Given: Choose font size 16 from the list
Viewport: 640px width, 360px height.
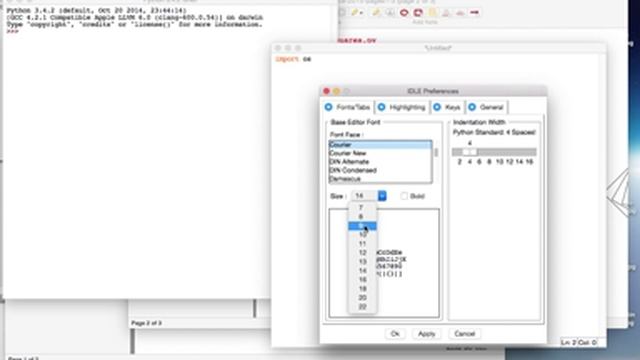Looking at the screenshot, I should click(362, 280).
